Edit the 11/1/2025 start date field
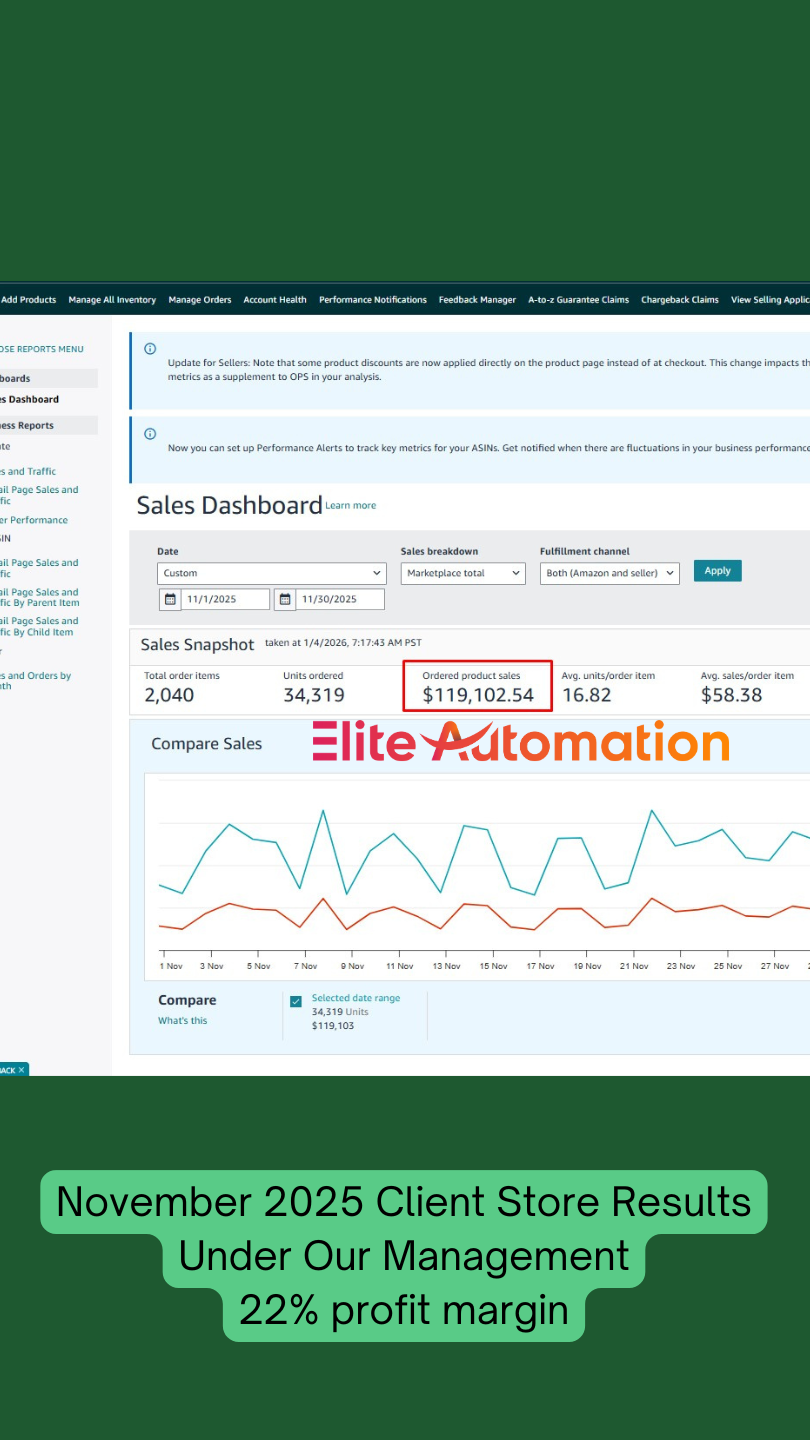 (225, 600)
